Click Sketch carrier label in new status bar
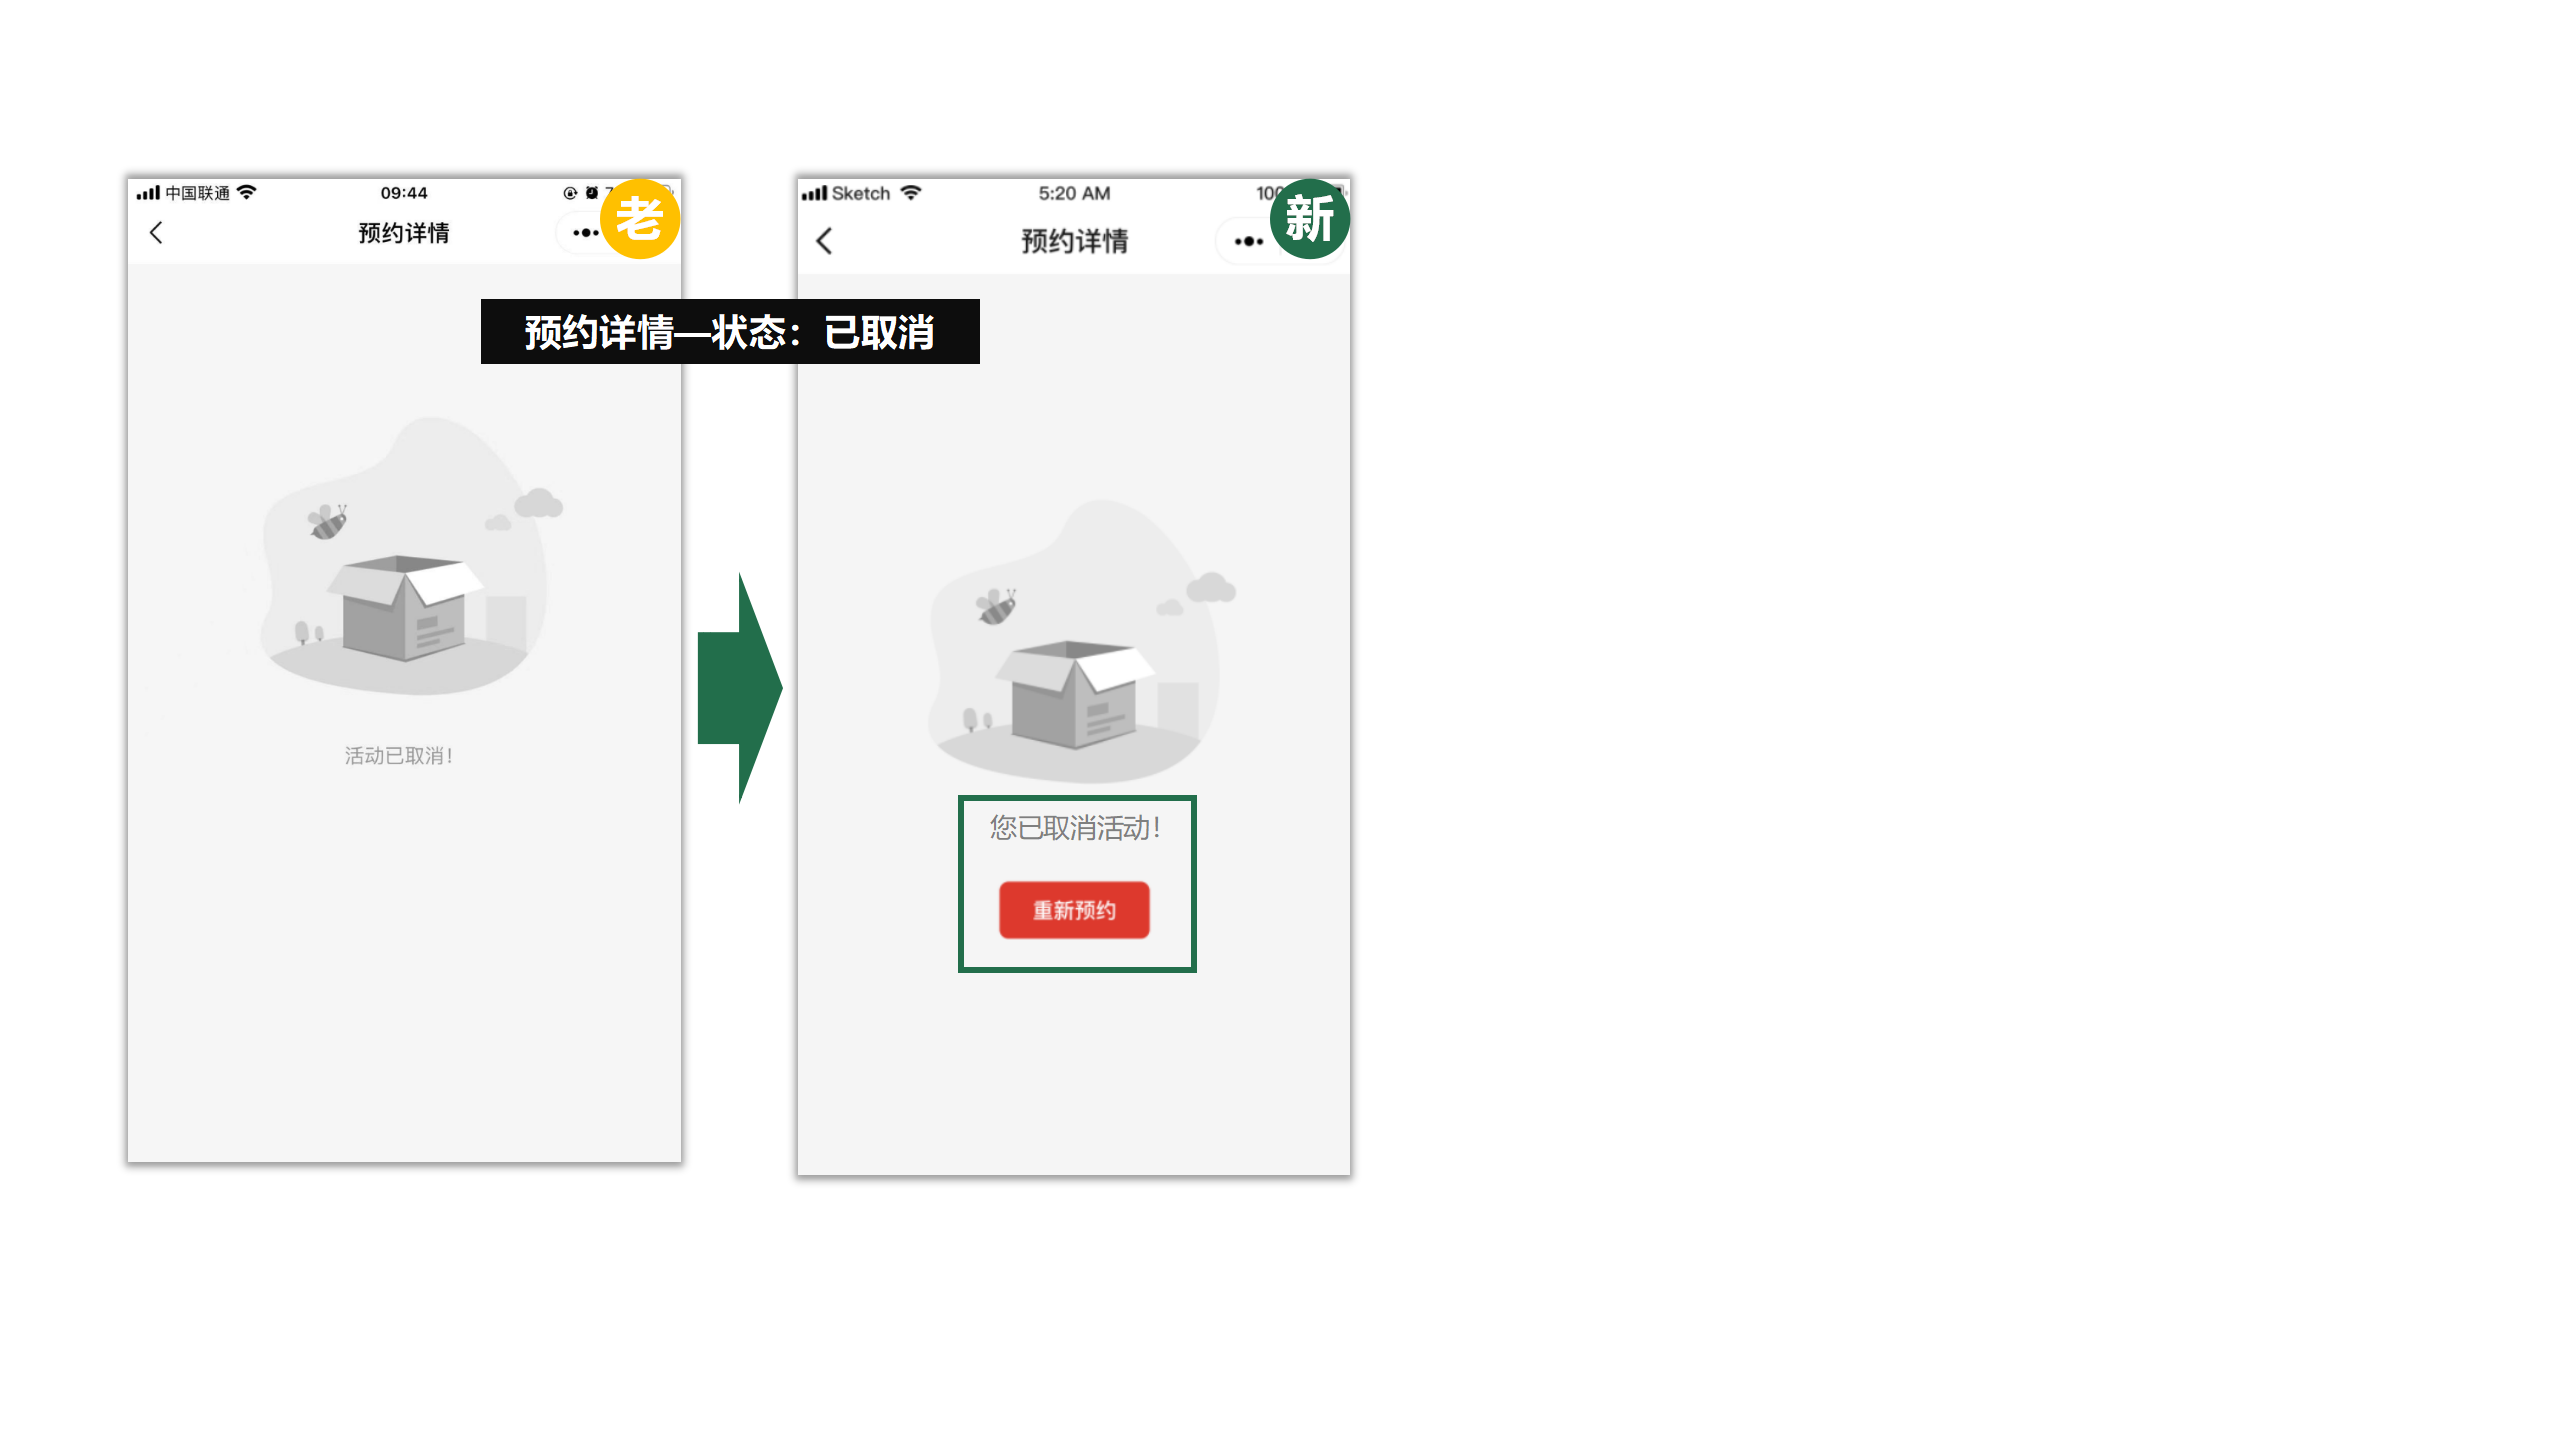The image size is (2560, 1440). pyautogui.click(x=861, y=194)
